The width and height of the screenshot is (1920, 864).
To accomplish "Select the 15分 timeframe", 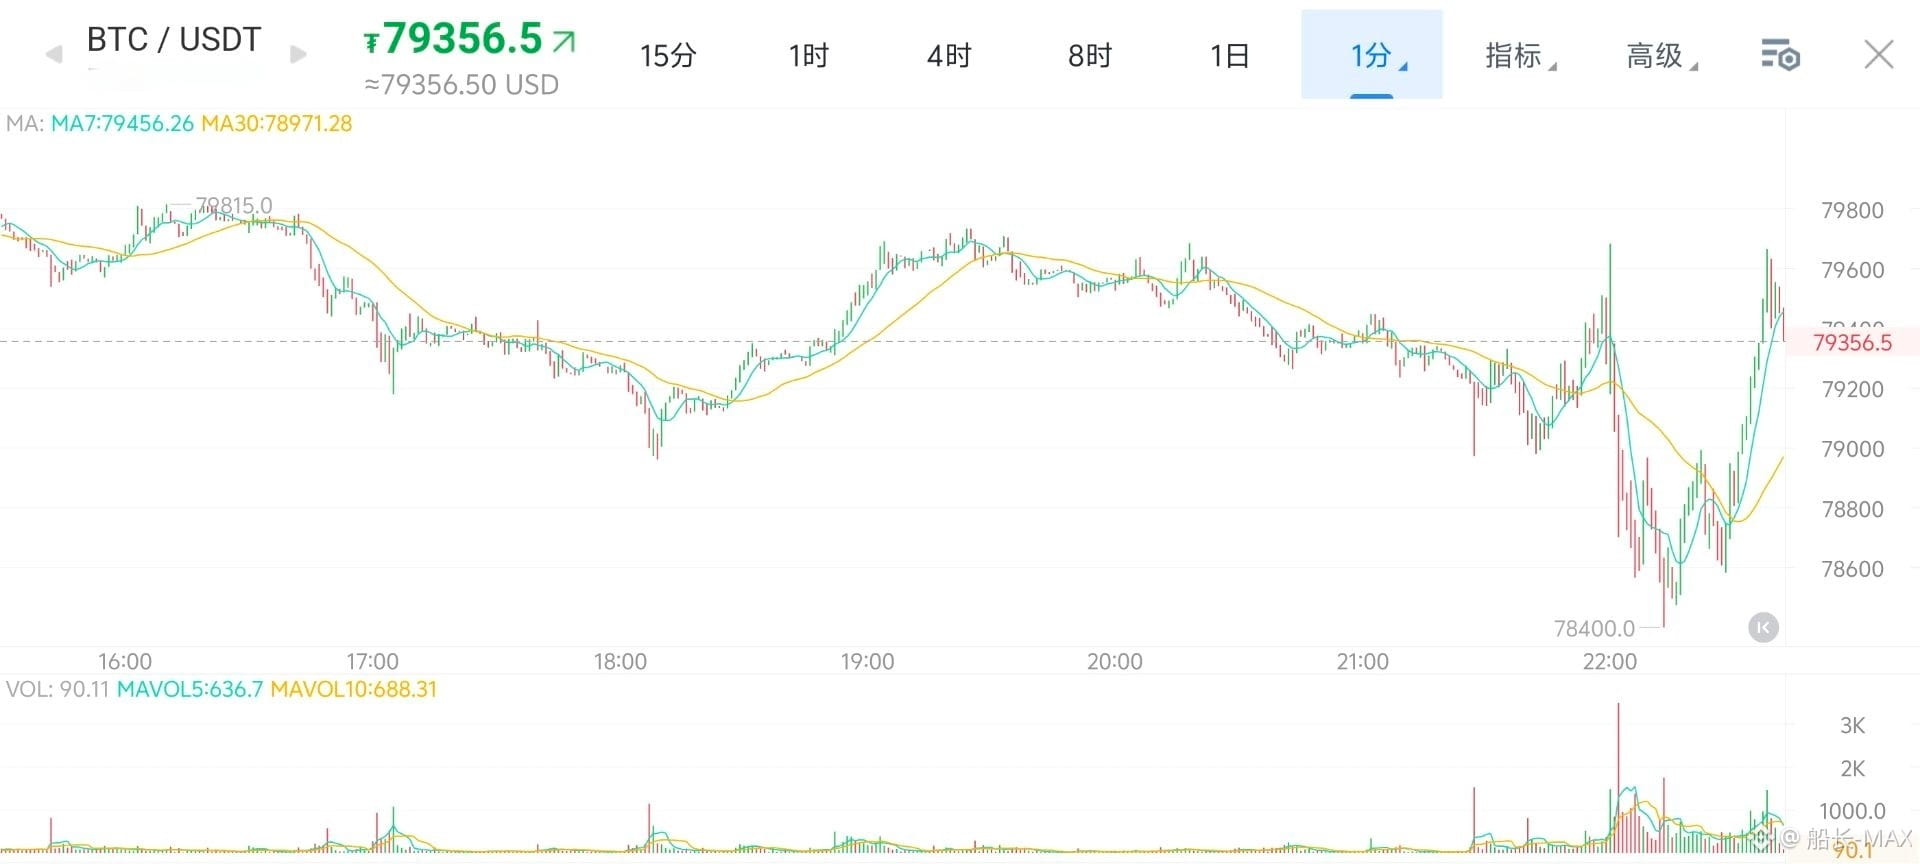I will 668,55.
